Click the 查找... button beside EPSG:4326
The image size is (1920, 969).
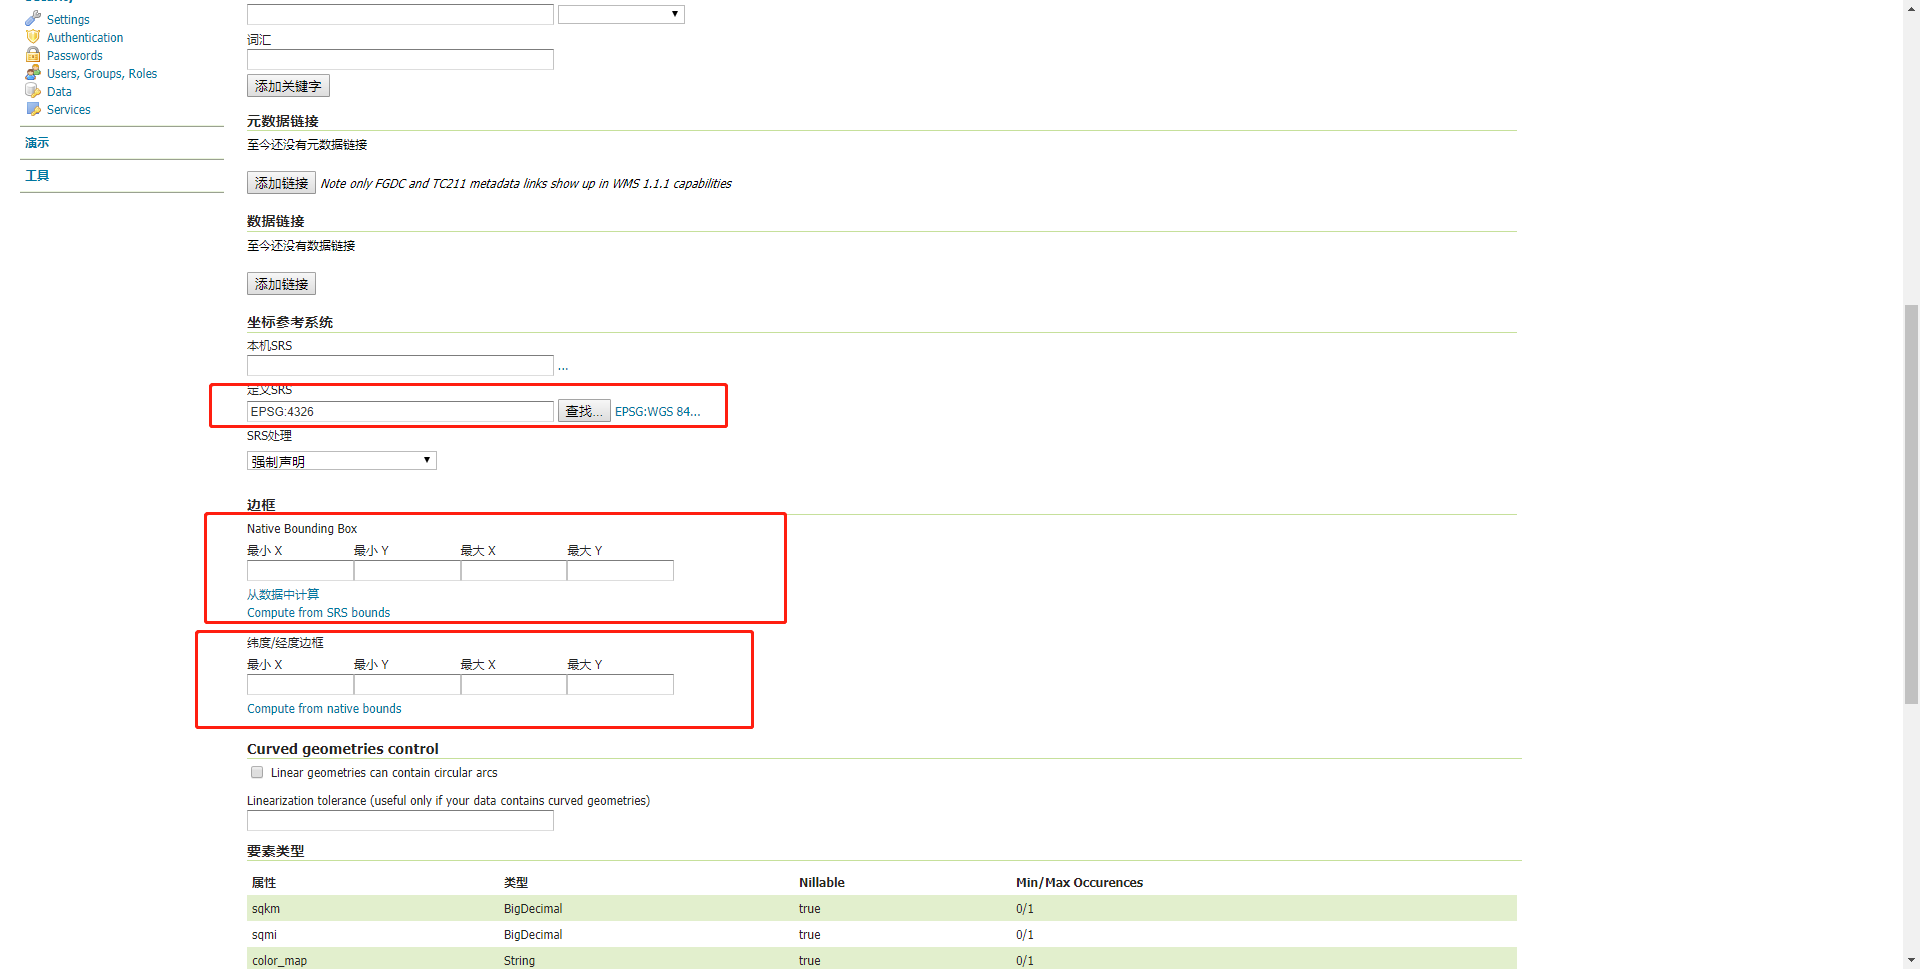click(x=583, y=410)
